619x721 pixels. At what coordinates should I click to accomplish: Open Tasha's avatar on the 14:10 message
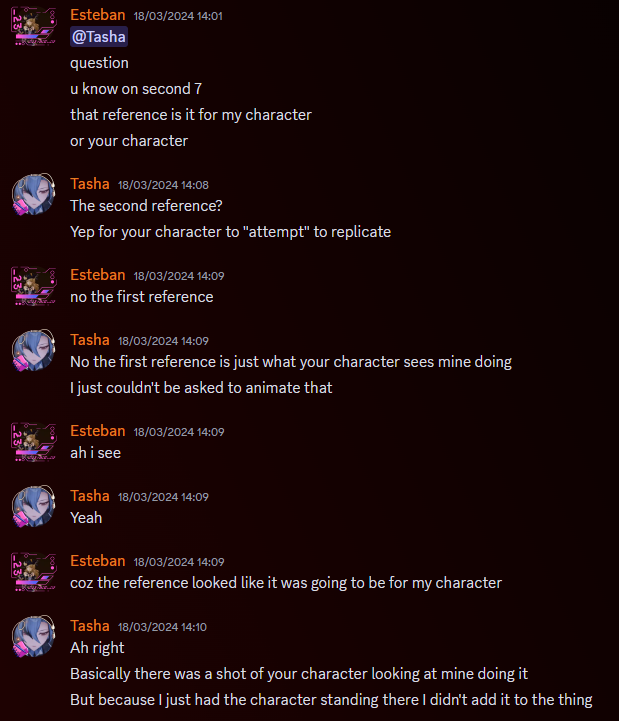34,636
